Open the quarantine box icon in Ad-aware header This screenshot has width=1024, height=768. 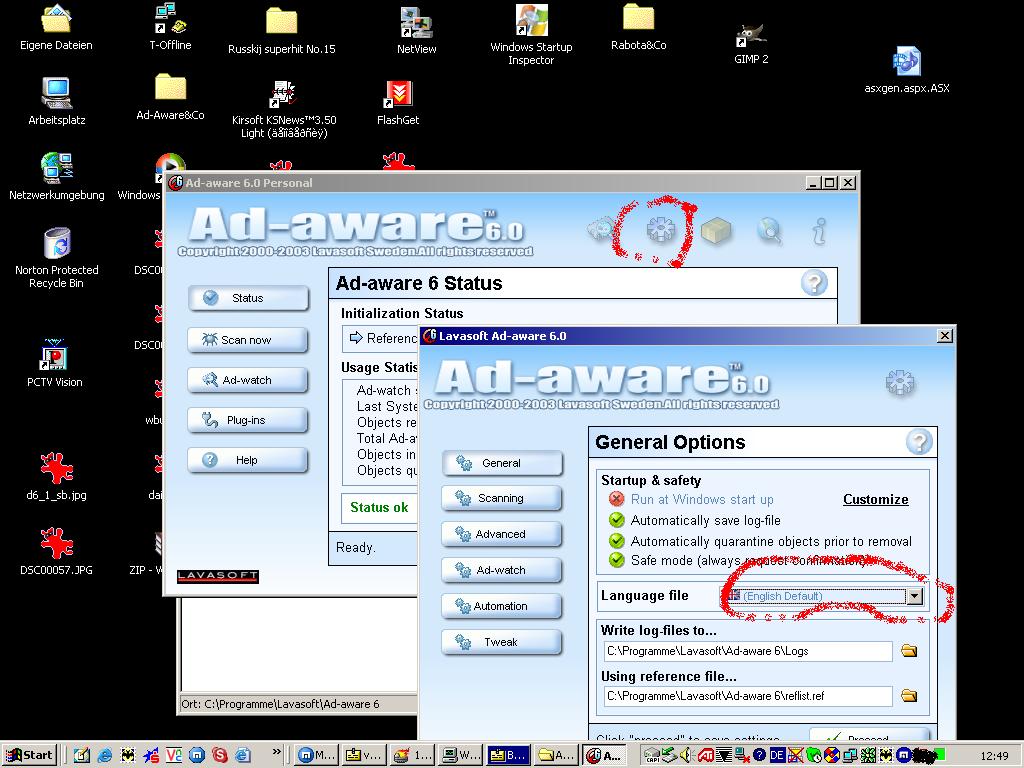tap(716, 230)
